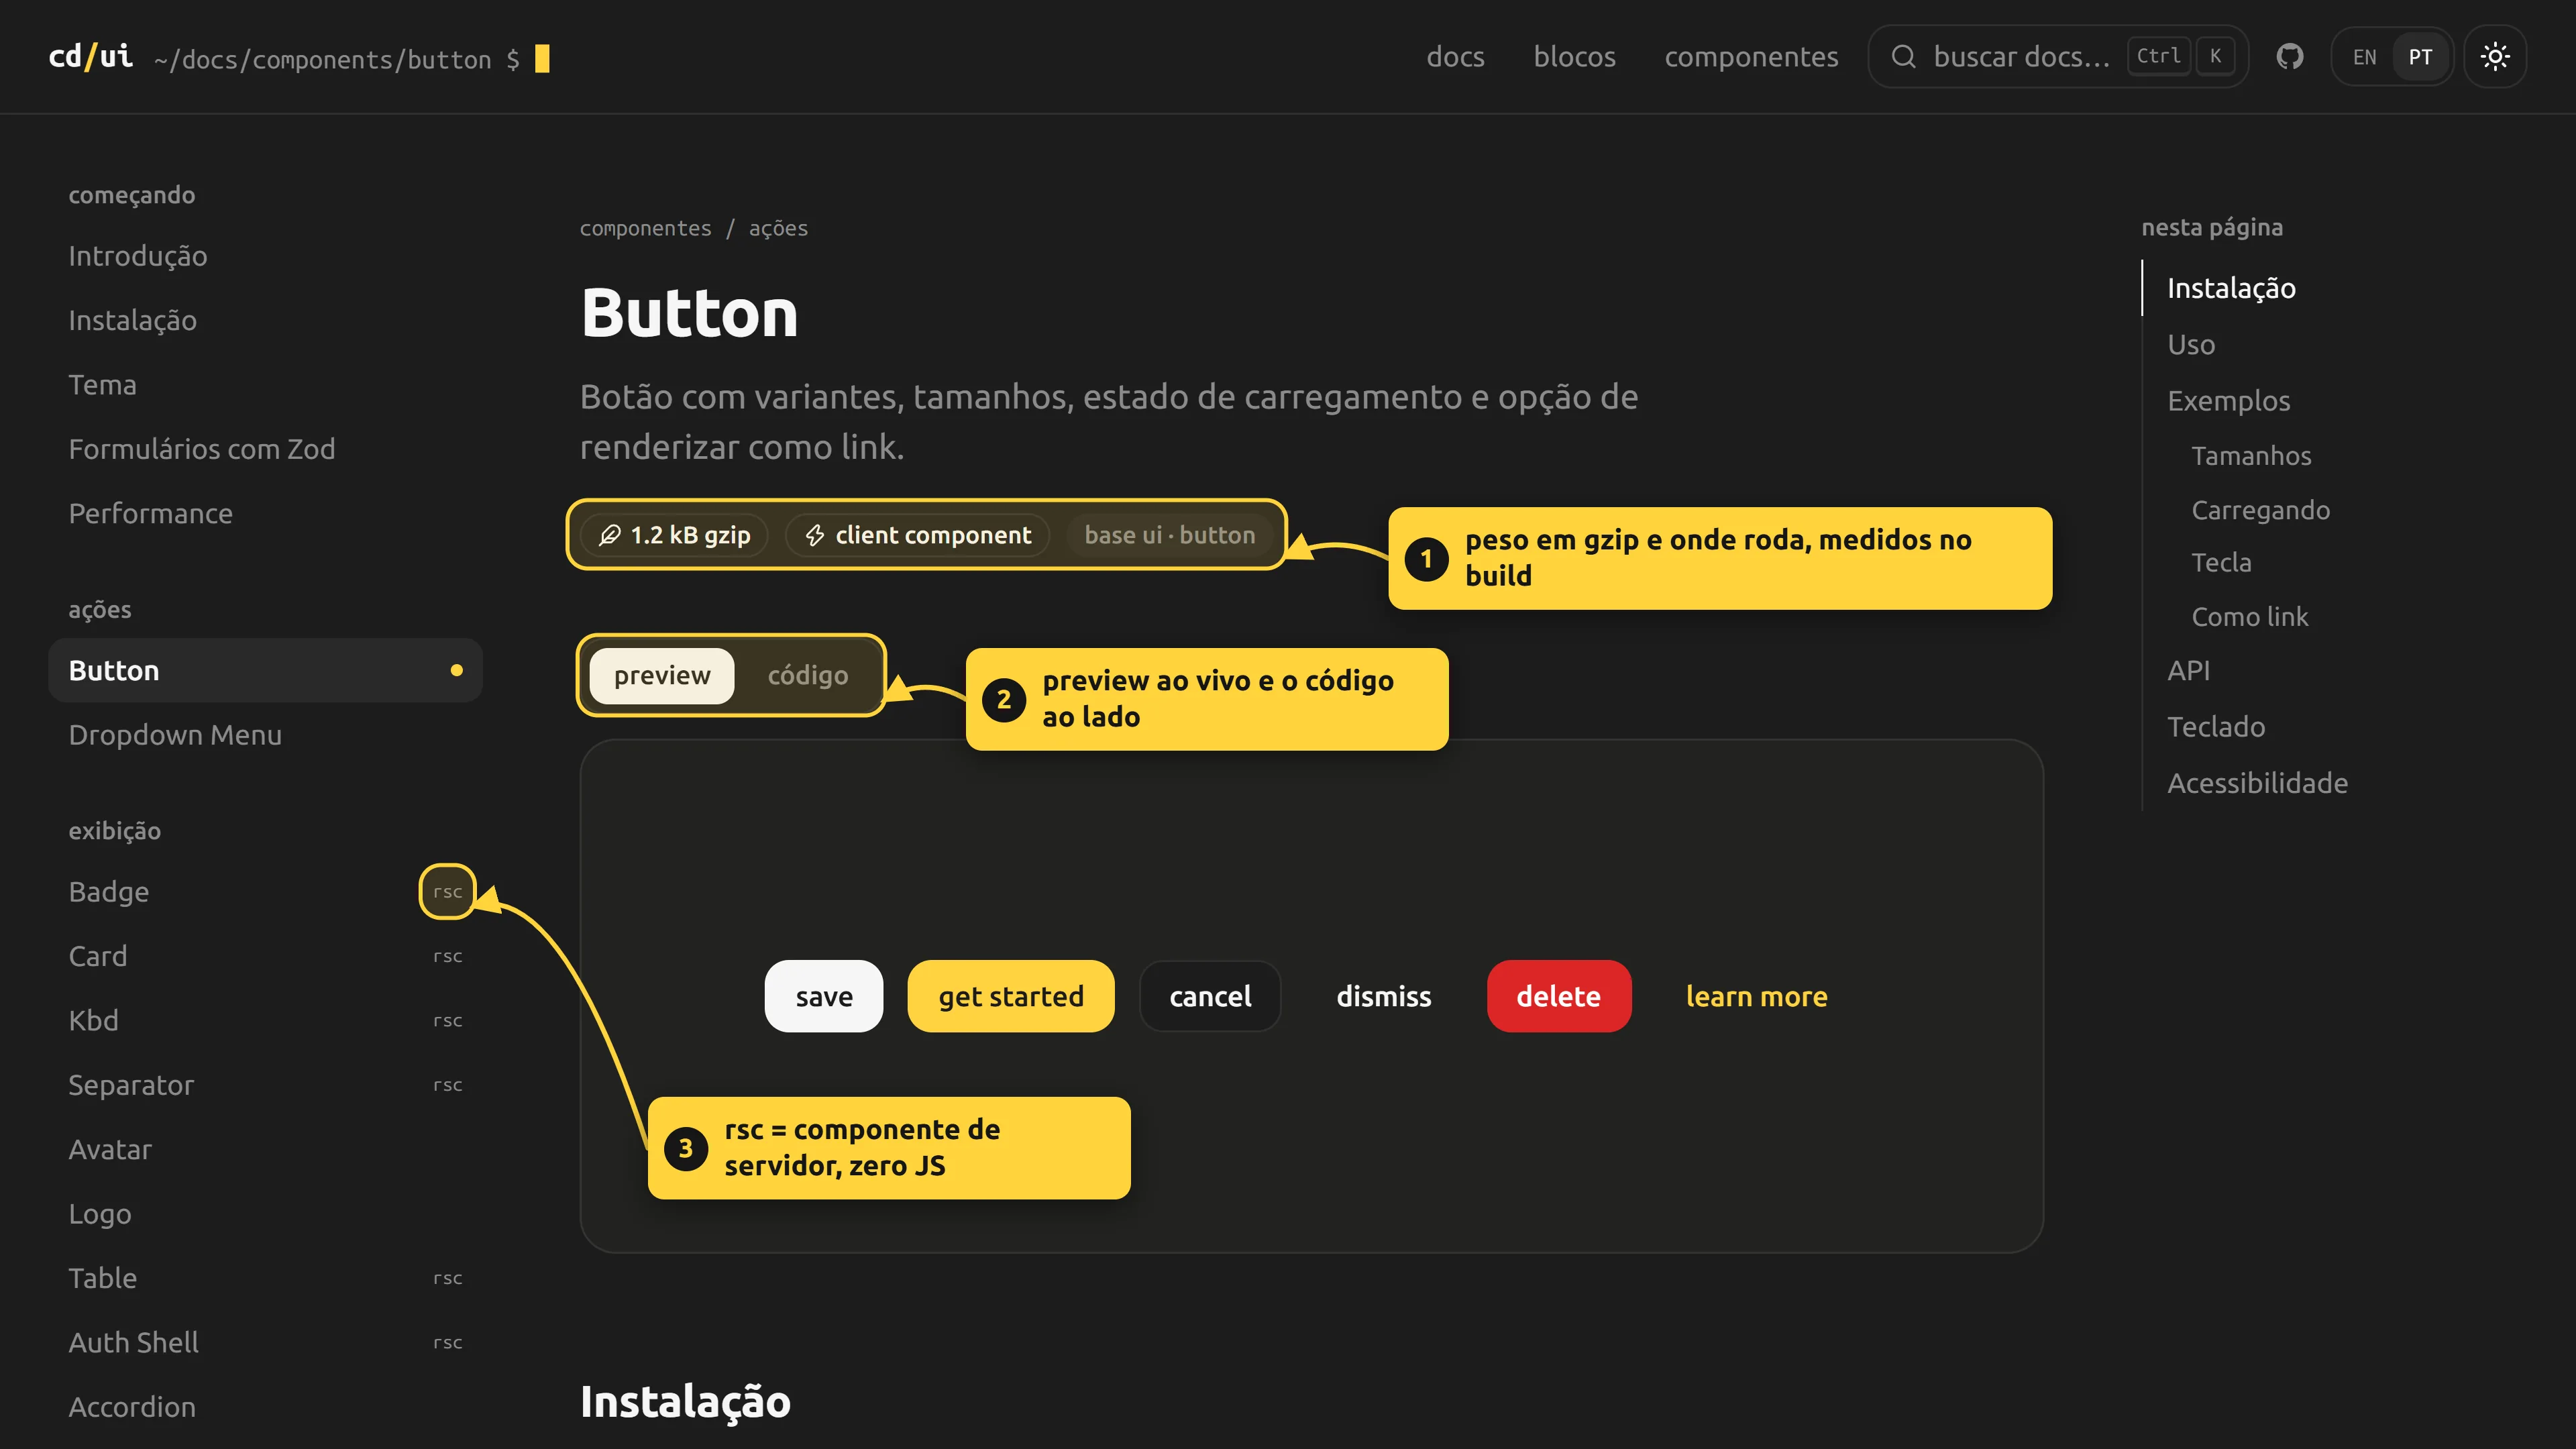2576x1449 pixels.
Task: Click the lightning icon in client component badge
Action: pos(815,535)
